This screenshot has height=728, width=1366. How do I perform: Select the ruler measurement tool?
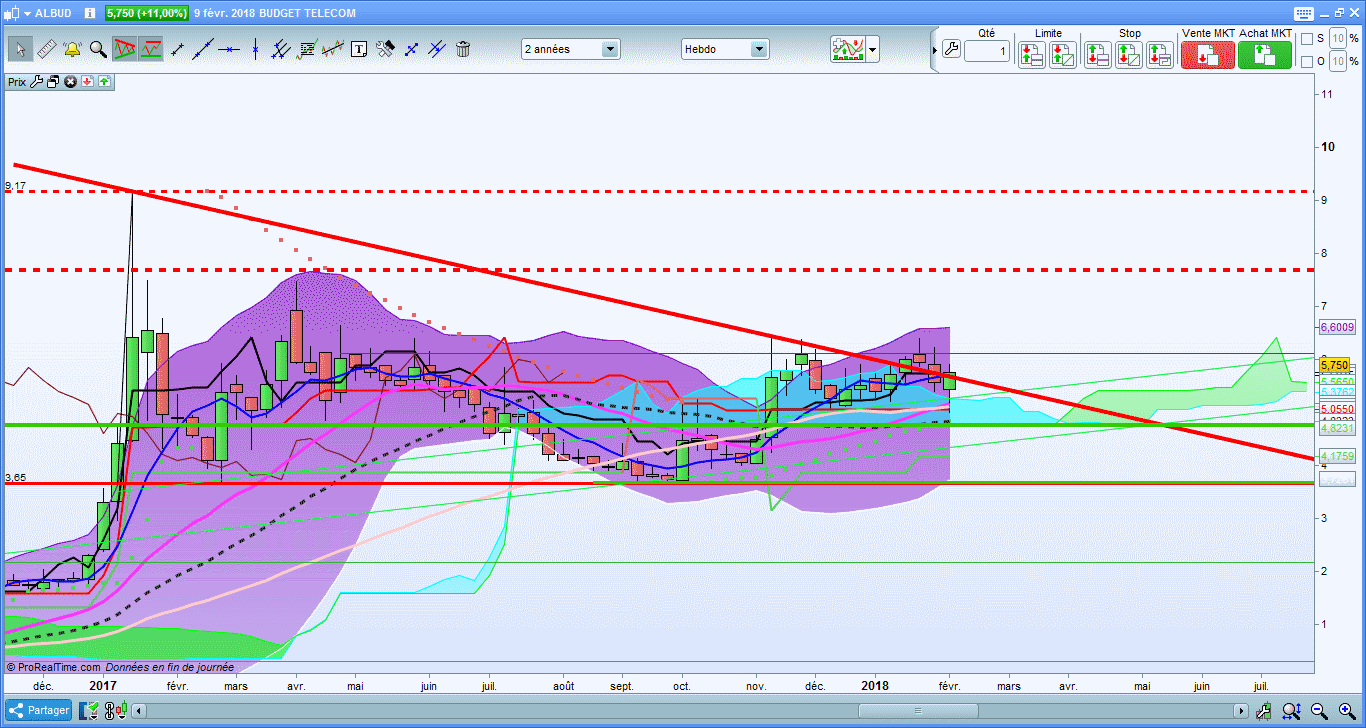(46, 48)
